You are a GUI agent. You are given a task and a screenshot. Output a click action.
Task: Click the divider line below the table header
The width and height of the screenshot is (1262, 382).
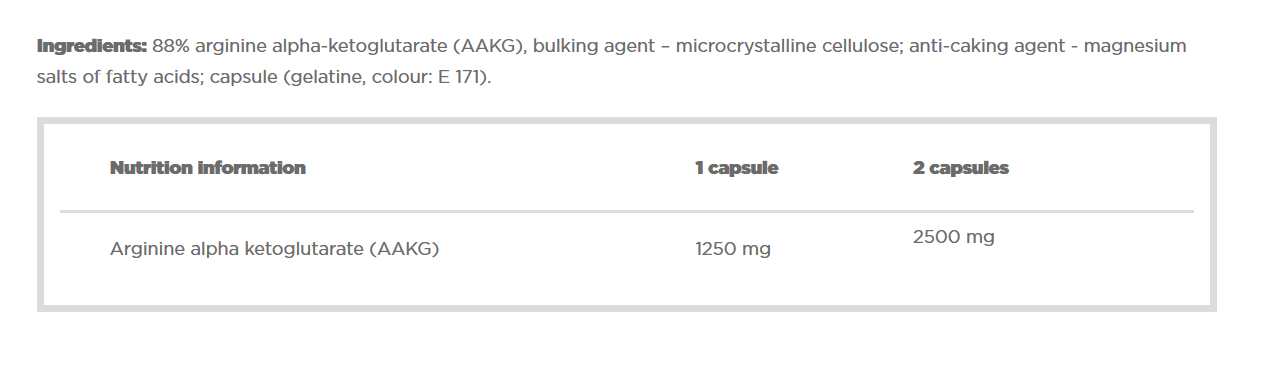pos(626,211)
